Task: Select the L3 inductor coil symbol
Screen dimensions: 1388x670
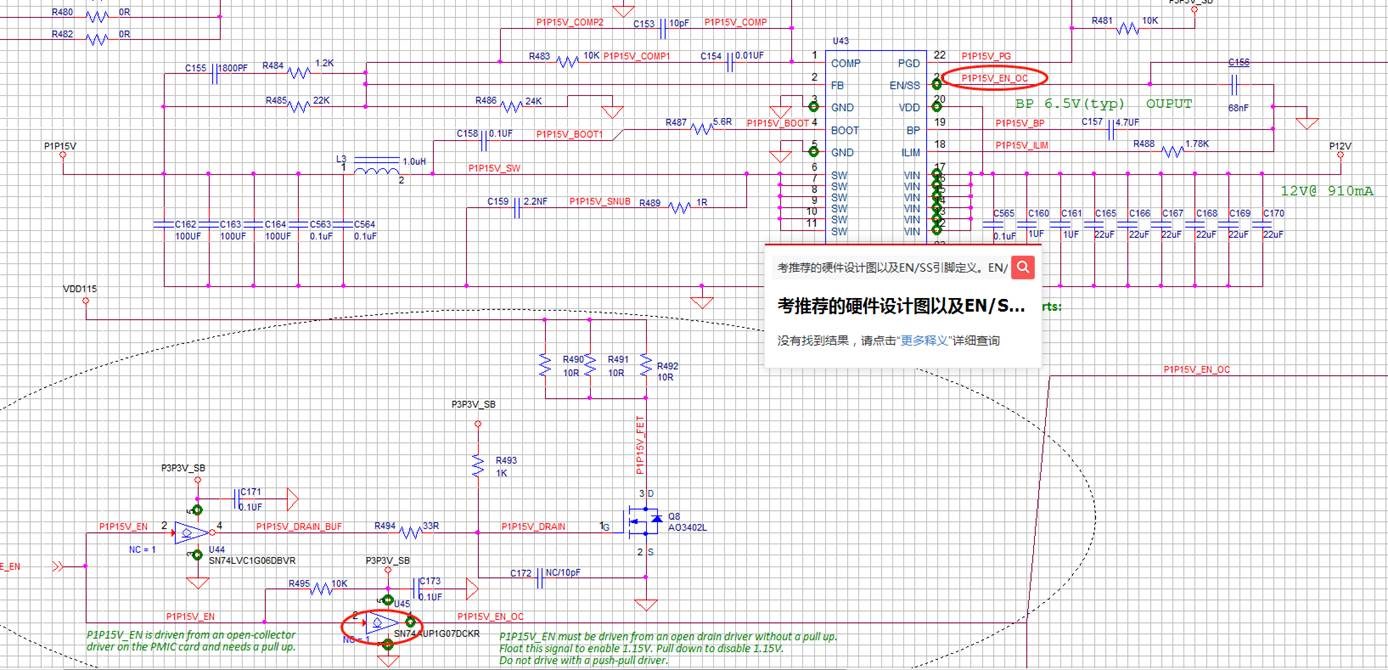Action: pos(375,167)
